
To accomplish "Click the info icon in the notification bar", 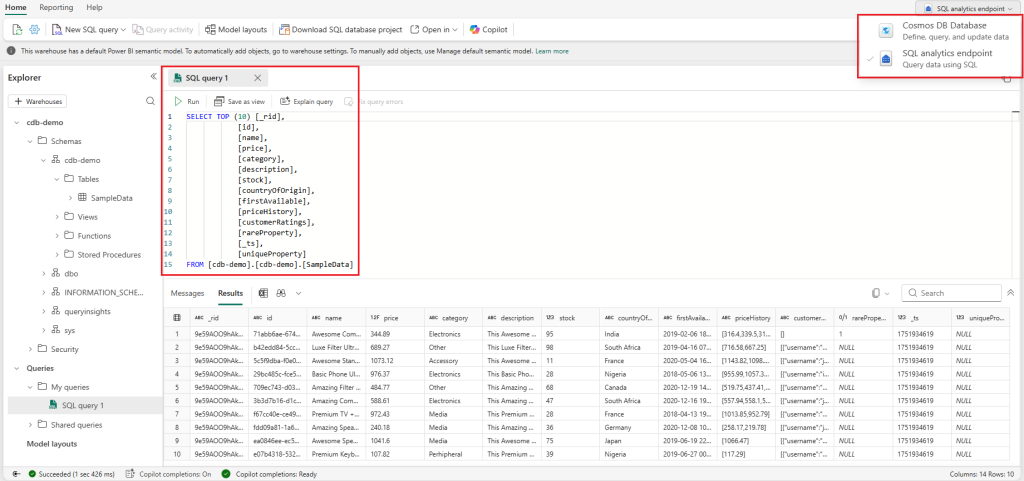I will [11, 51].
